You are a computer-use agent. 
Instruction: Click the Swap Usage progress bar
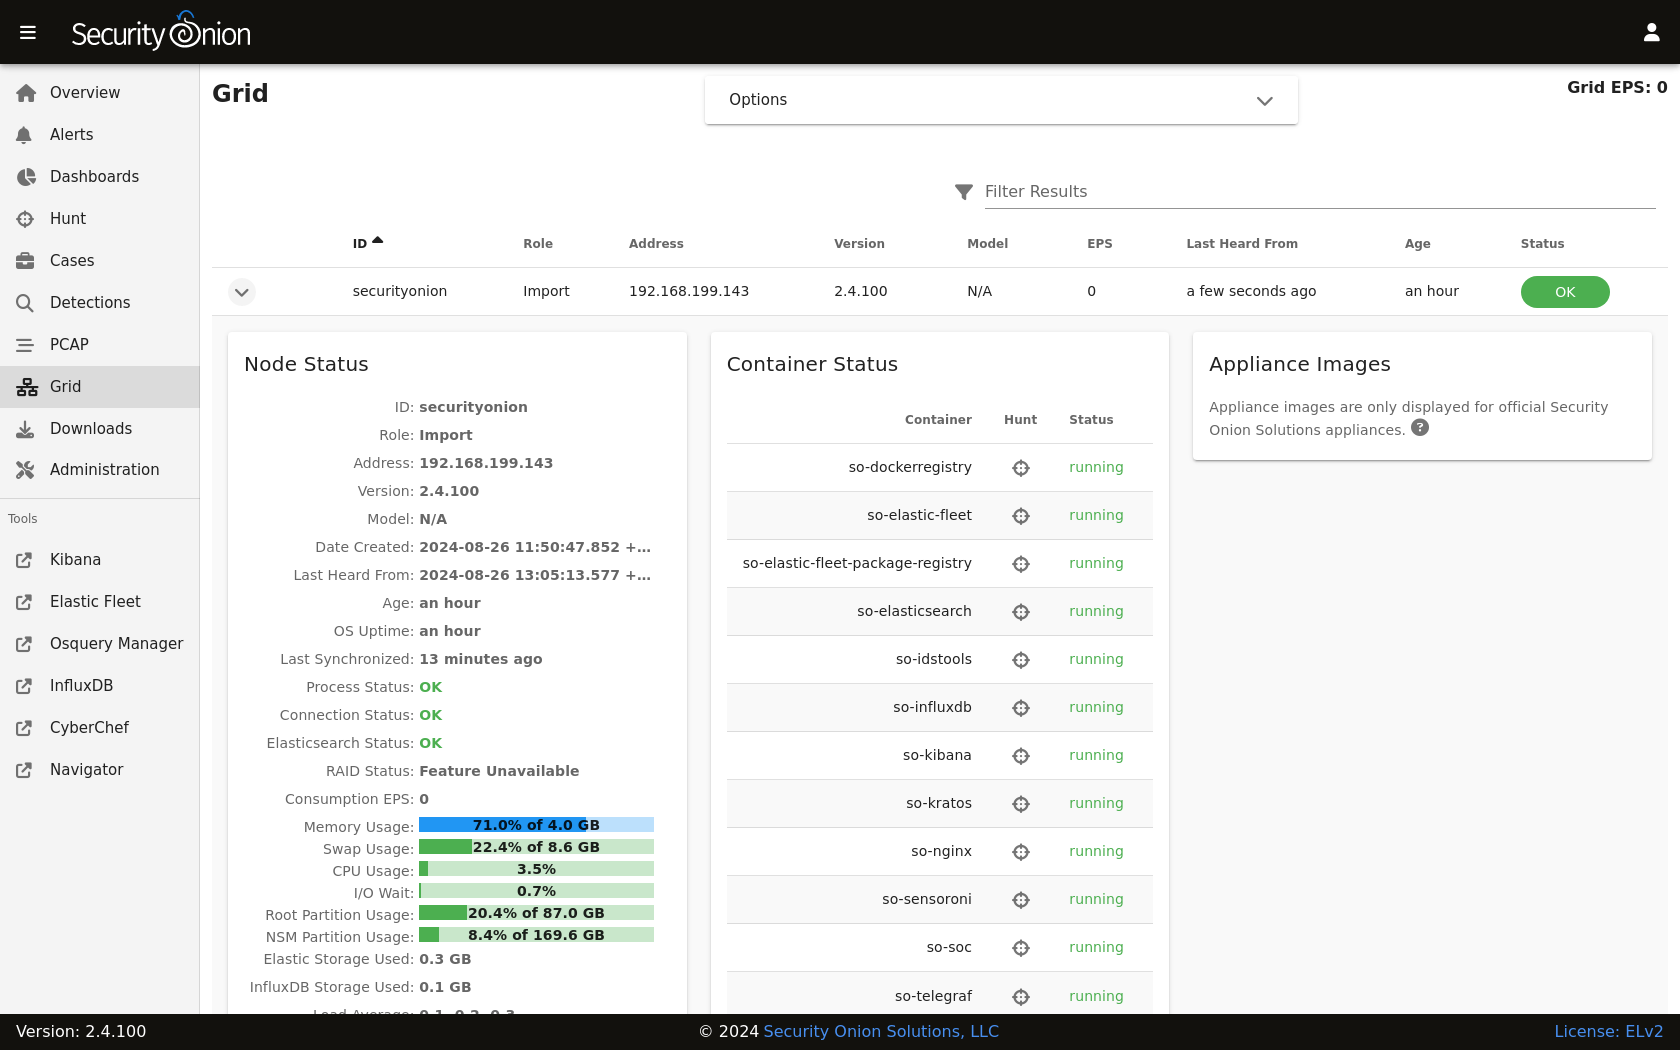pos(536,847)
